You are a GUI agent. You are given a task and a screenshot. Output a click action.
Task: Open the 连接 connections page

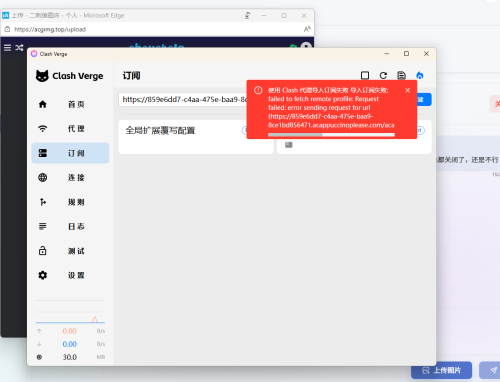pyautogui.click(x=70, y=177)
